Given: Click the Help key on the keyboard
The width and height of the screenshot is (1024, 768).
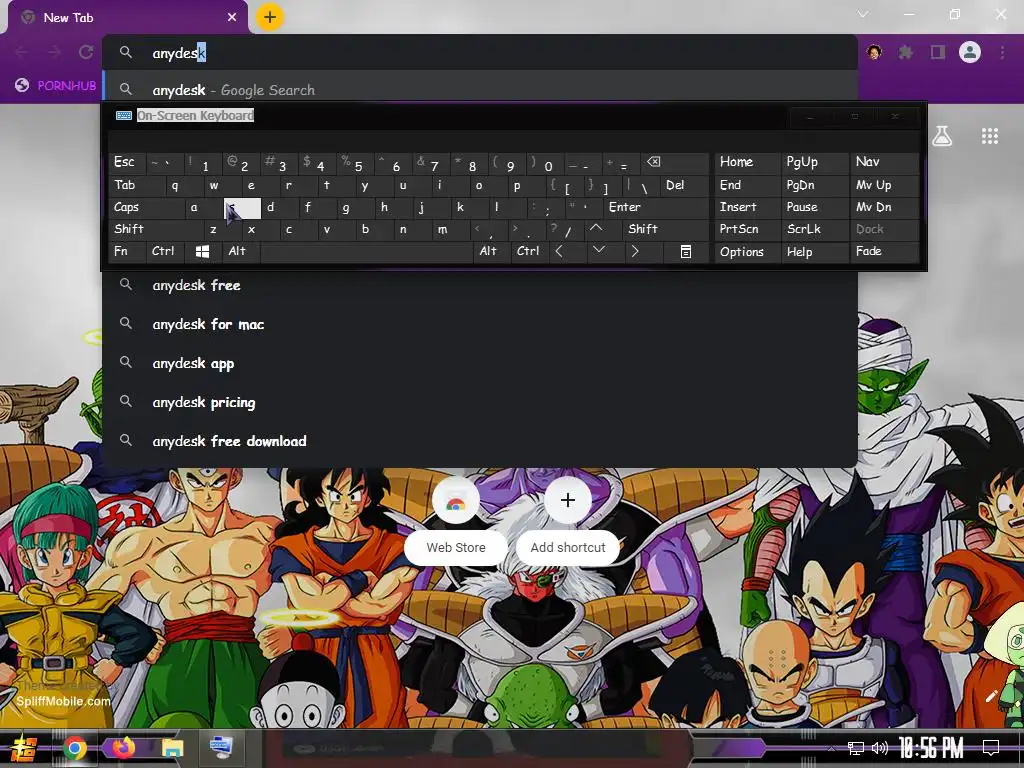Looking at the screenshot, I should (x=814, y=251).
